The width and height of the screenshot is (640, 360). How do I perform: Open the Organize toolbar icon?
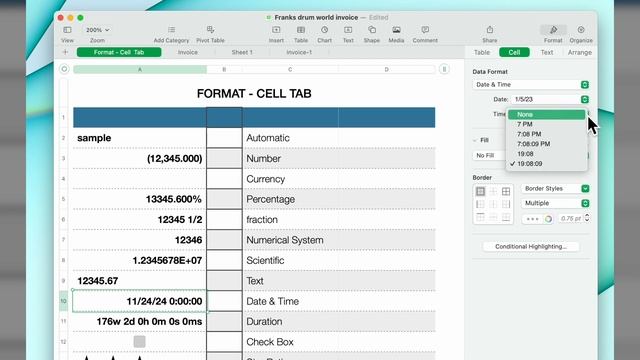point(581,30)
